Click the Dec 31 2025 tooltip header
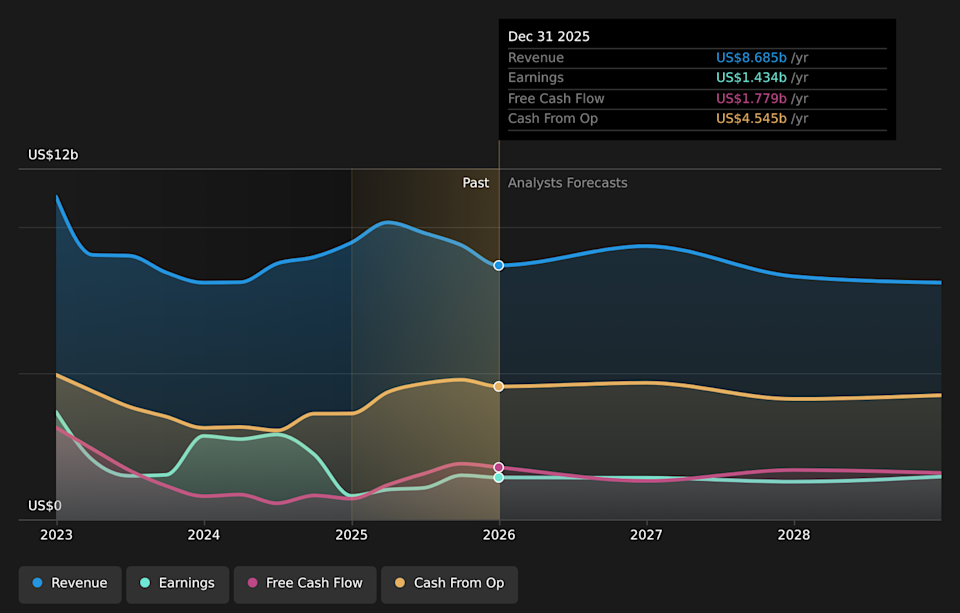960x613 pixels. (x=549, y=36)
